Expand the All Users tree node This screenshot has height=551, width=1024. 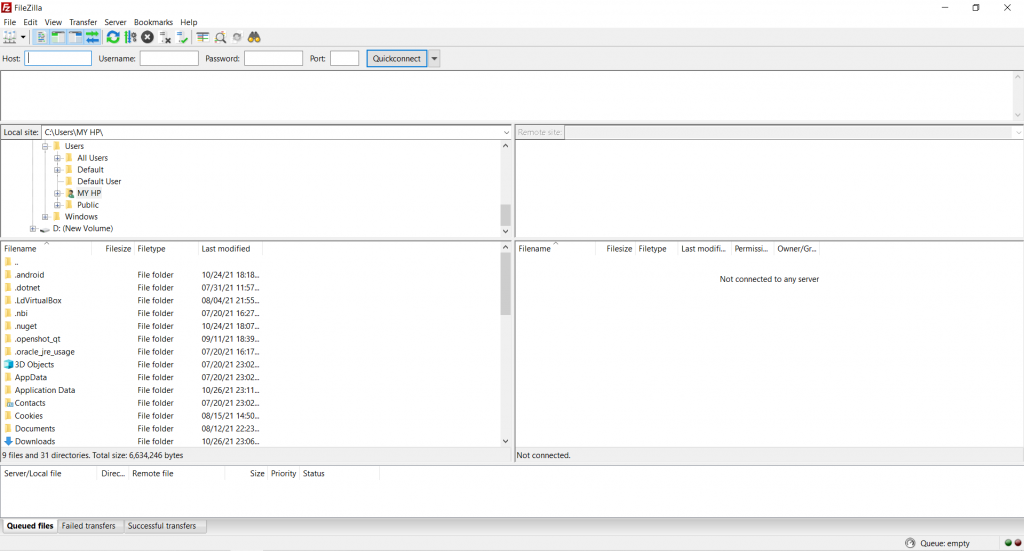point(57,158)
